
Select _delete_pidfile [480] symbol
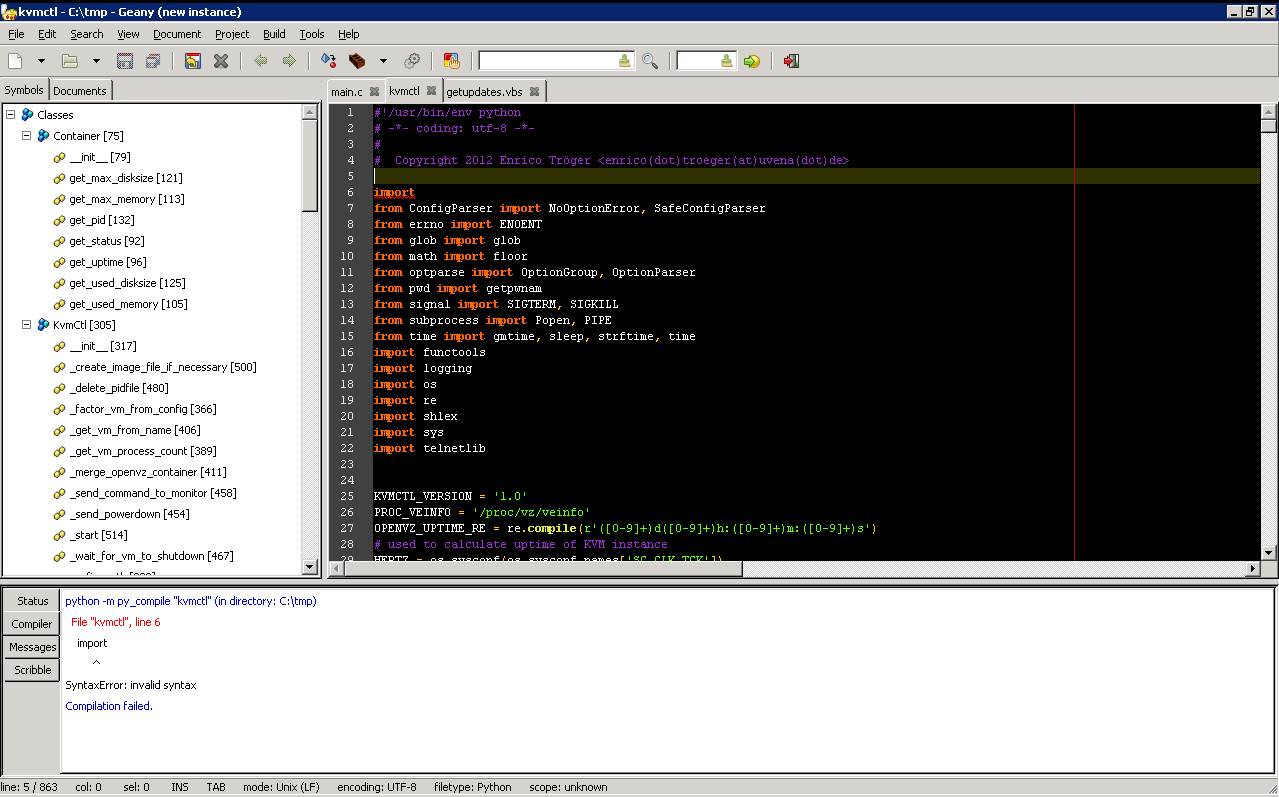119,388
